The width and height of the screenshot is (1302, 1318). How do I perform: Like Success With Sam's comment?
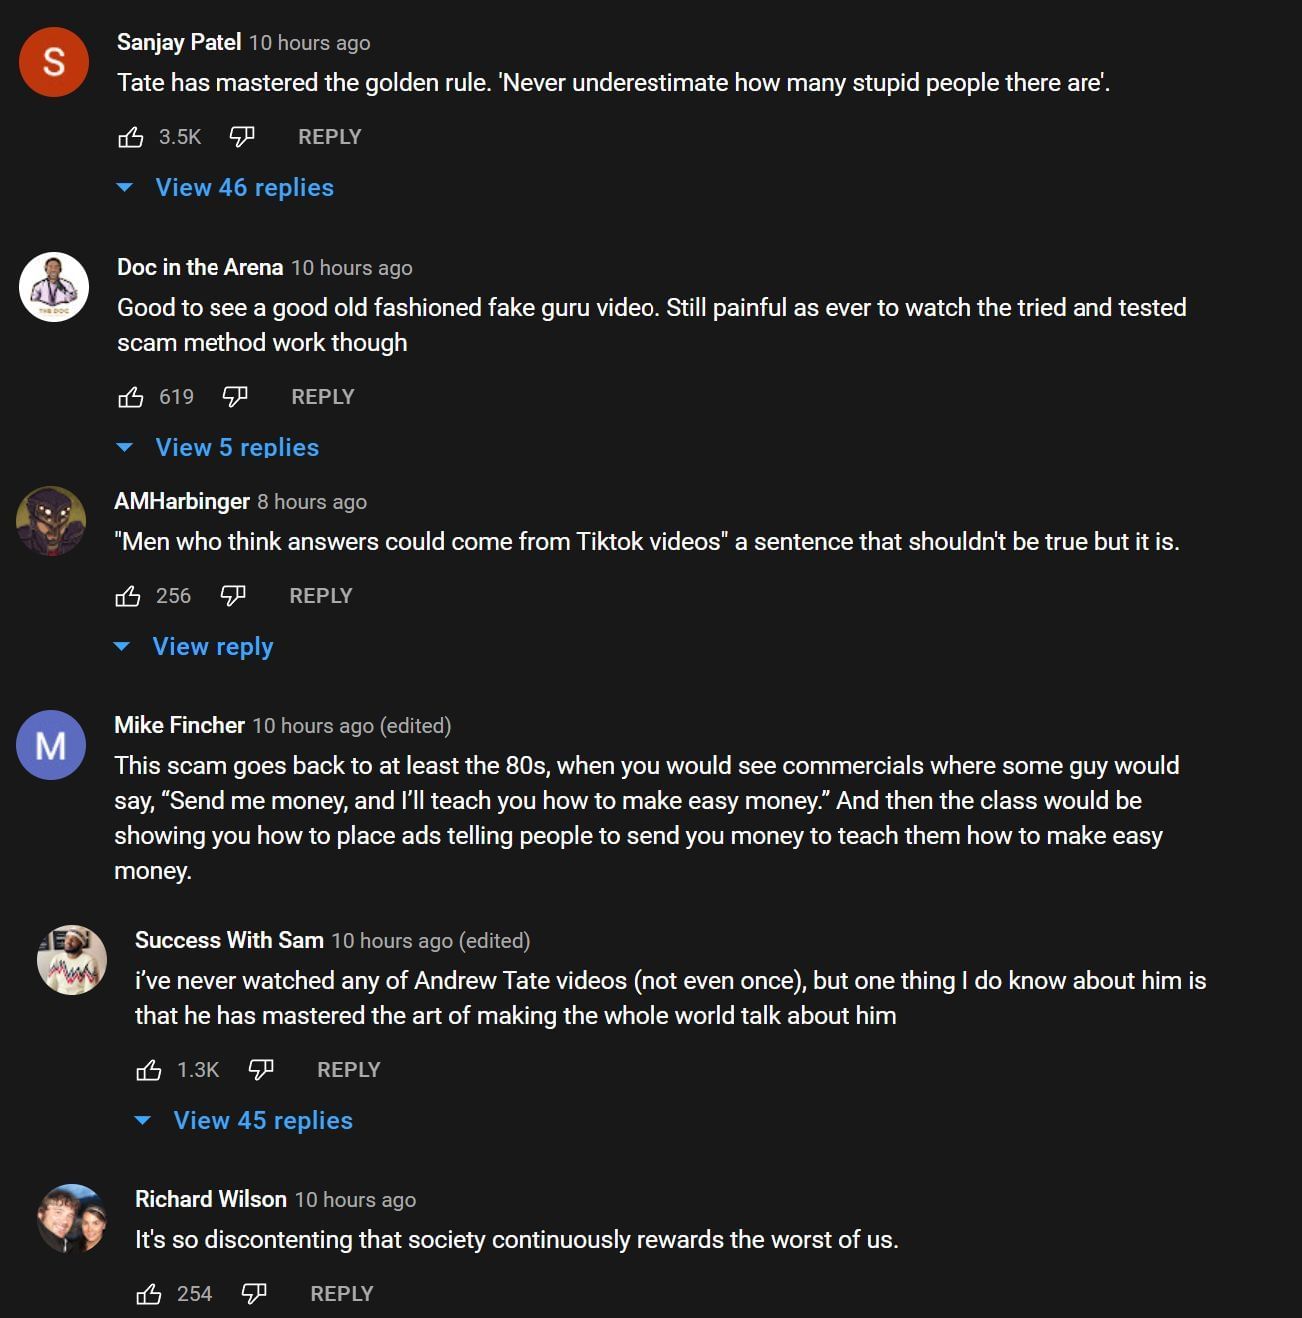coord(149,1070)
